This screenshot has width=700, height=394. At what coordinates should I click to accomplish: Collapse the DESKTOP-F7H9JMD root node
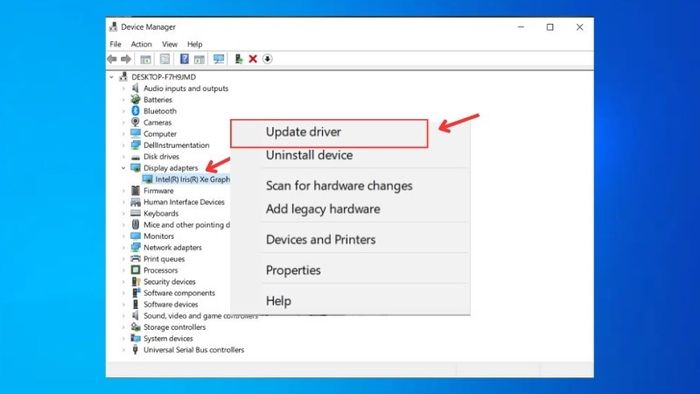point(112,77)
